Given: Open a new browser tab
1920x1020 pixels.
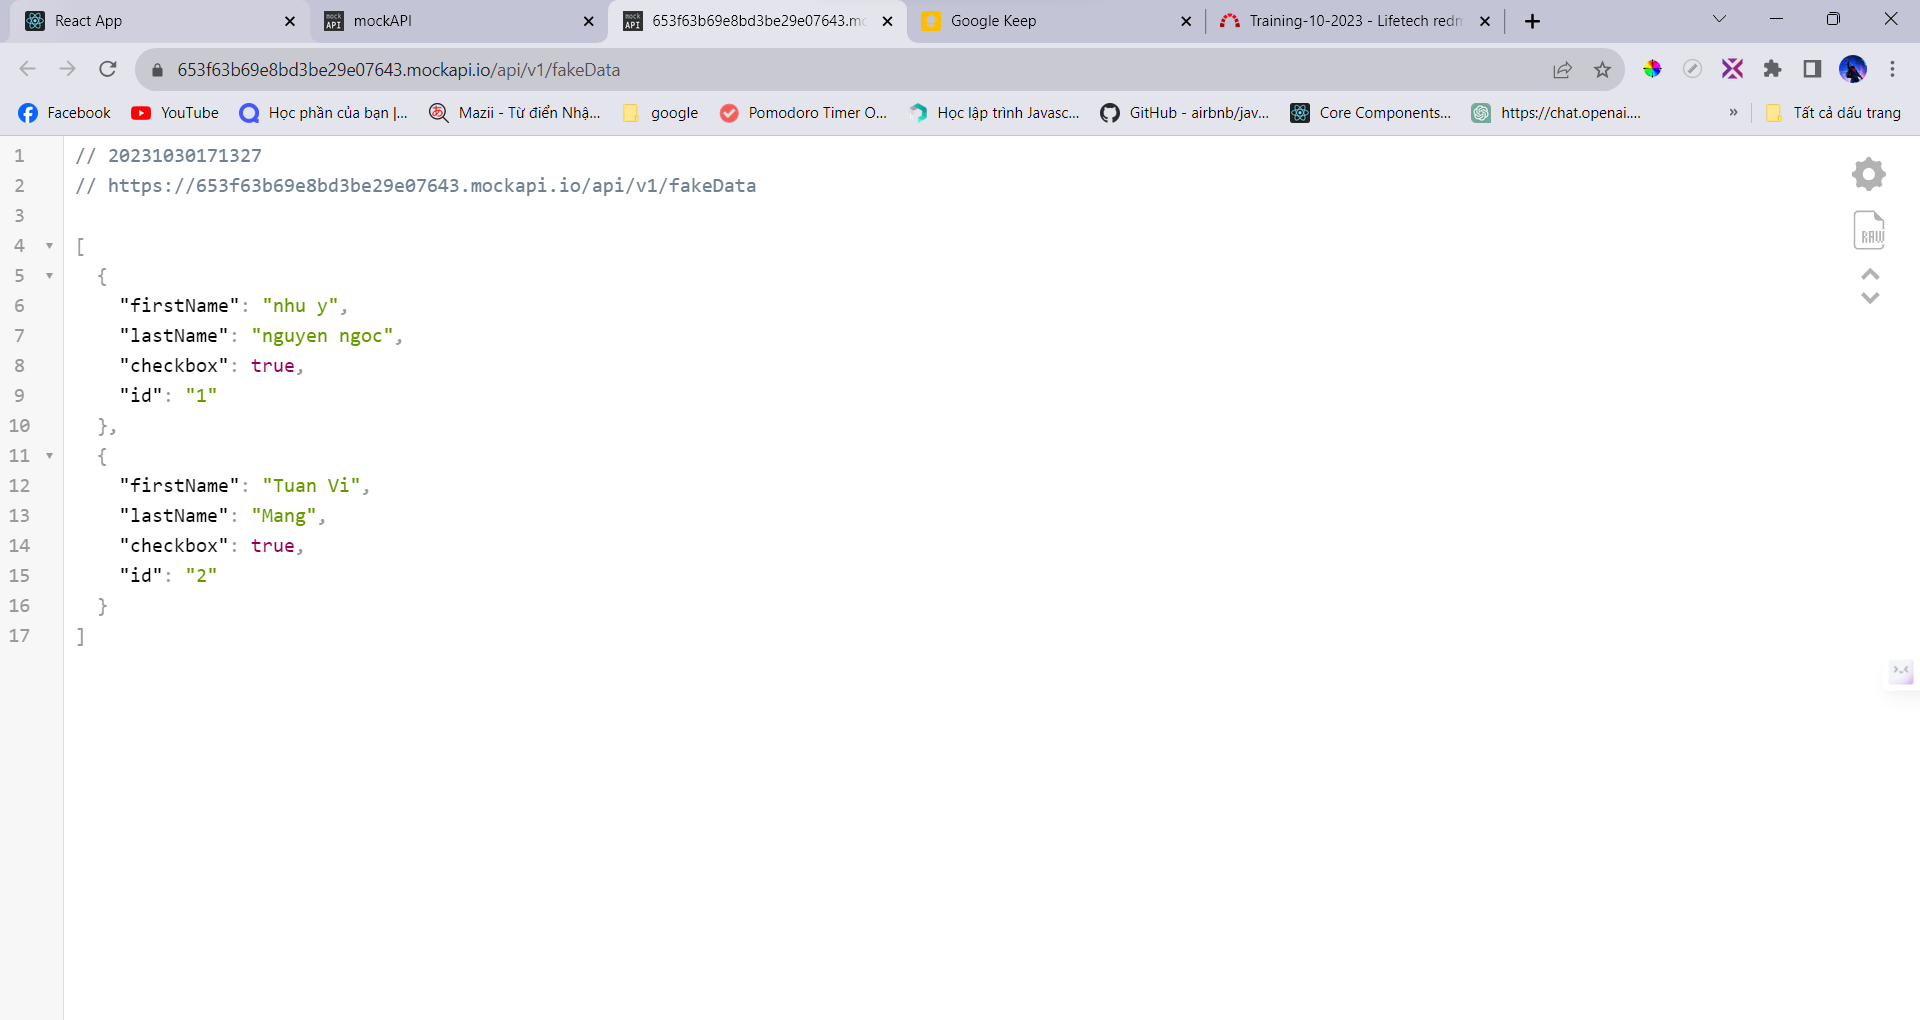Looking at the screenshot, I should coord(1532,21).
